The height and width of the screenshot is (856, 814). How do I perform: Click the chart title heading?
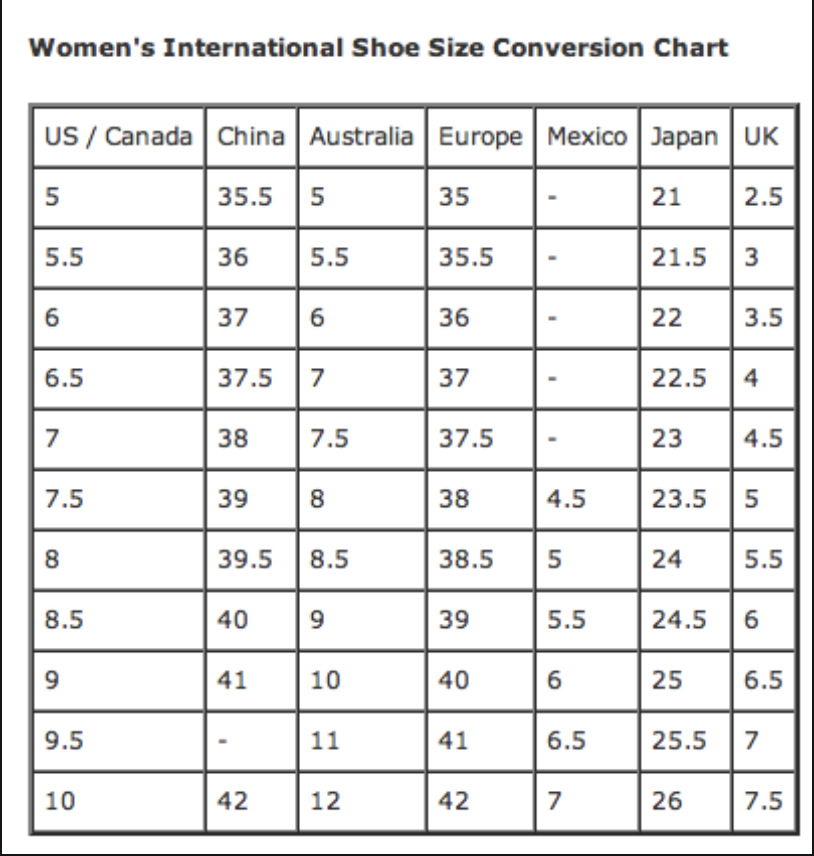pos(378,47)
